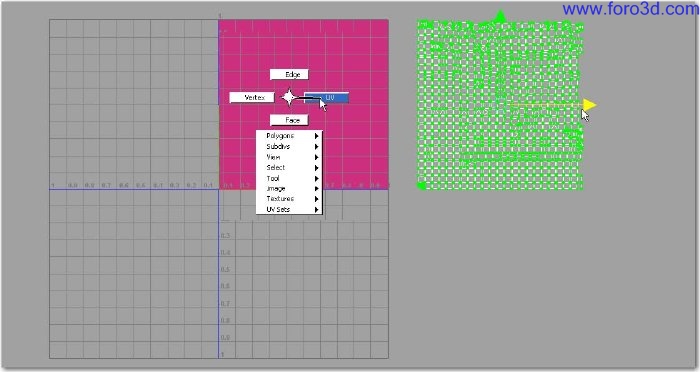This screenshot has width=700, height=372.
Task: Choose Edge in the marking menu
Action: pos(289,75)
